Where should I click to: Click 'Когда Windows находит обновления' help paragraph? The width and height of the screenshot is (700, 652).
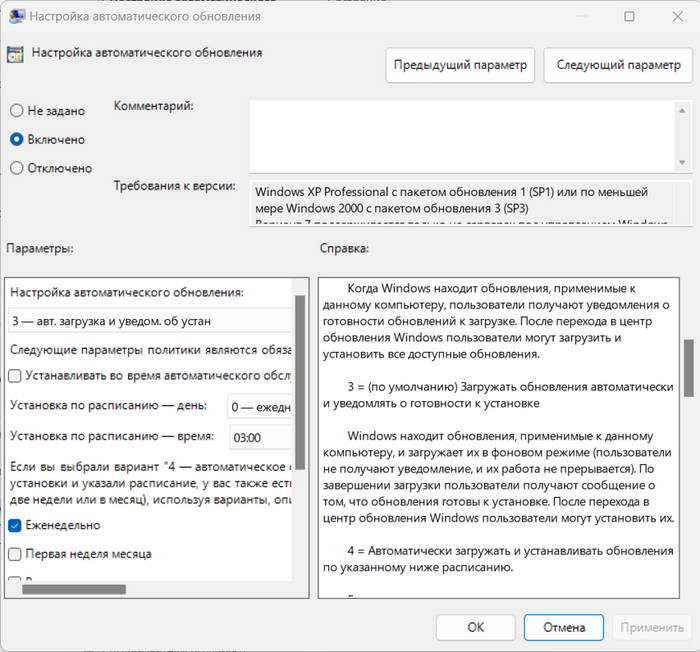(x=496, y=321)
